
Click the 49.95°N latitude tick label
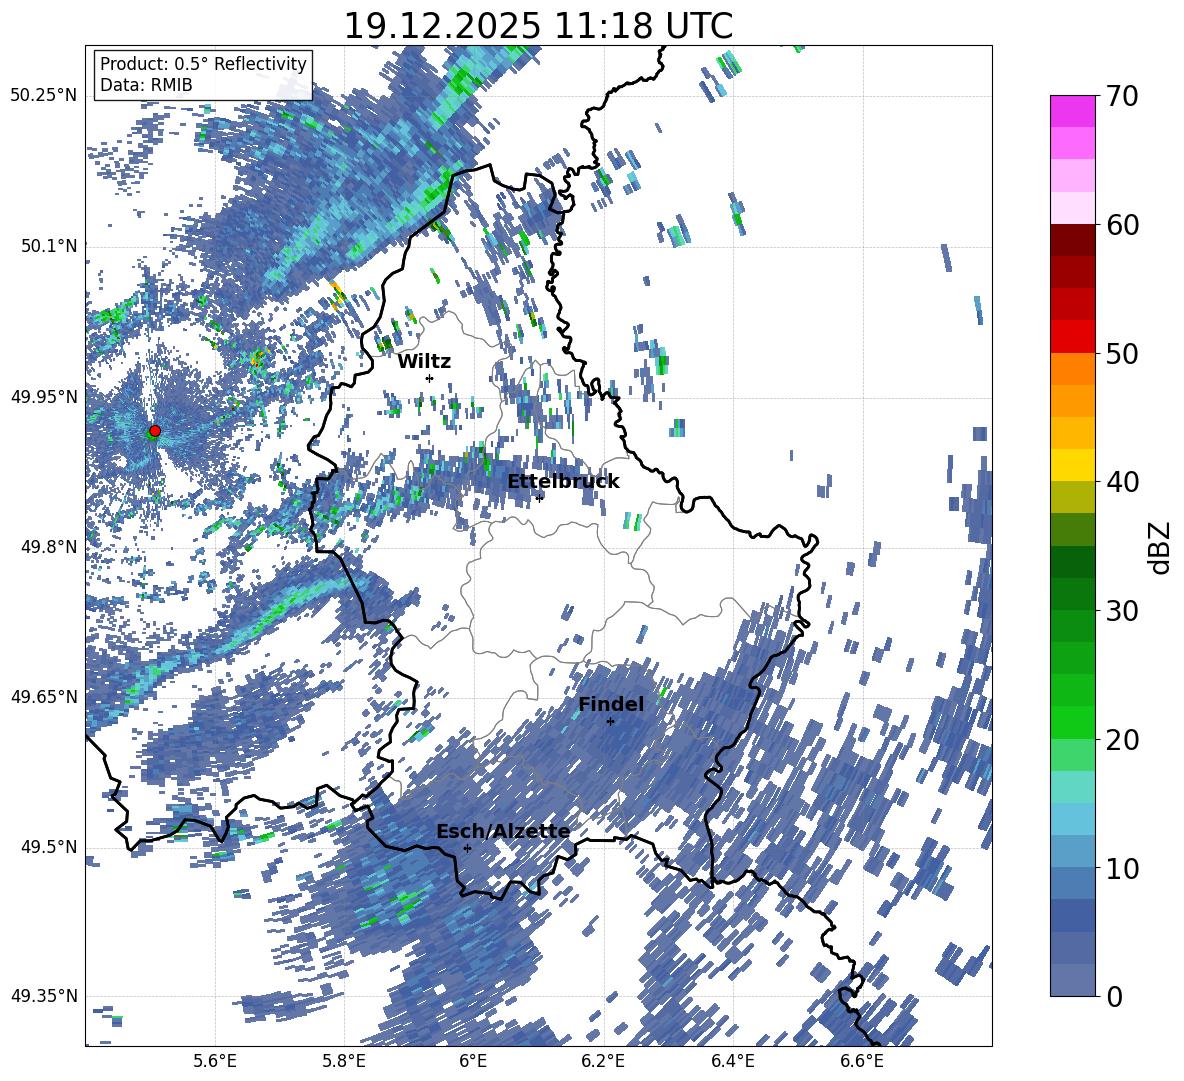(x=44, y=396)
